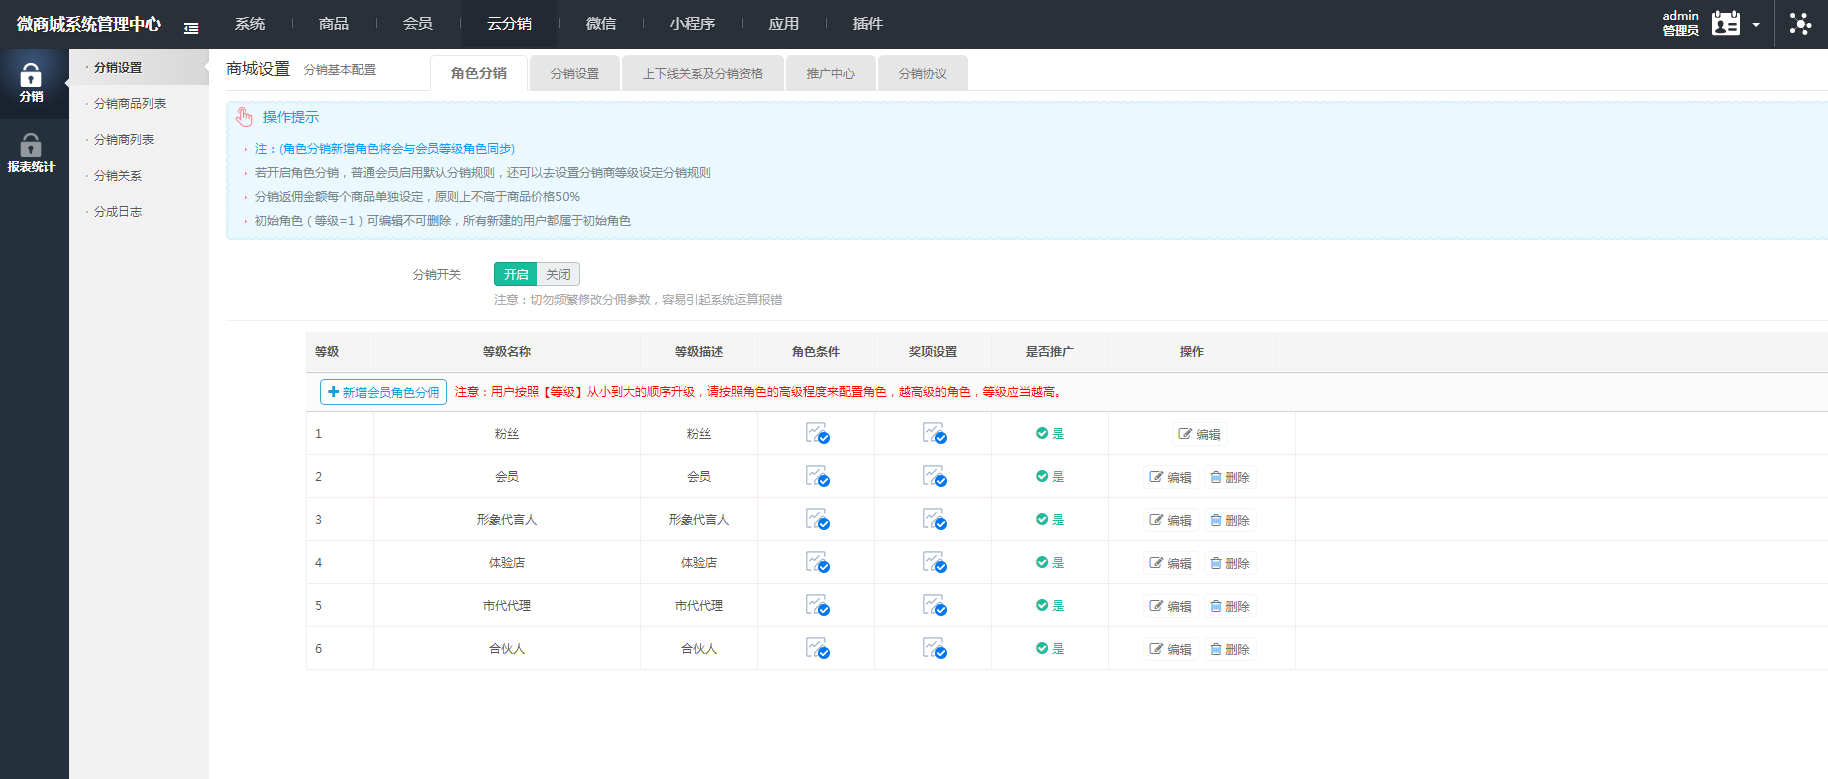Click 删除 for the 会员 row
Image resolution: width=1828 pixels, height=779 pixels.
(1229, 477)
